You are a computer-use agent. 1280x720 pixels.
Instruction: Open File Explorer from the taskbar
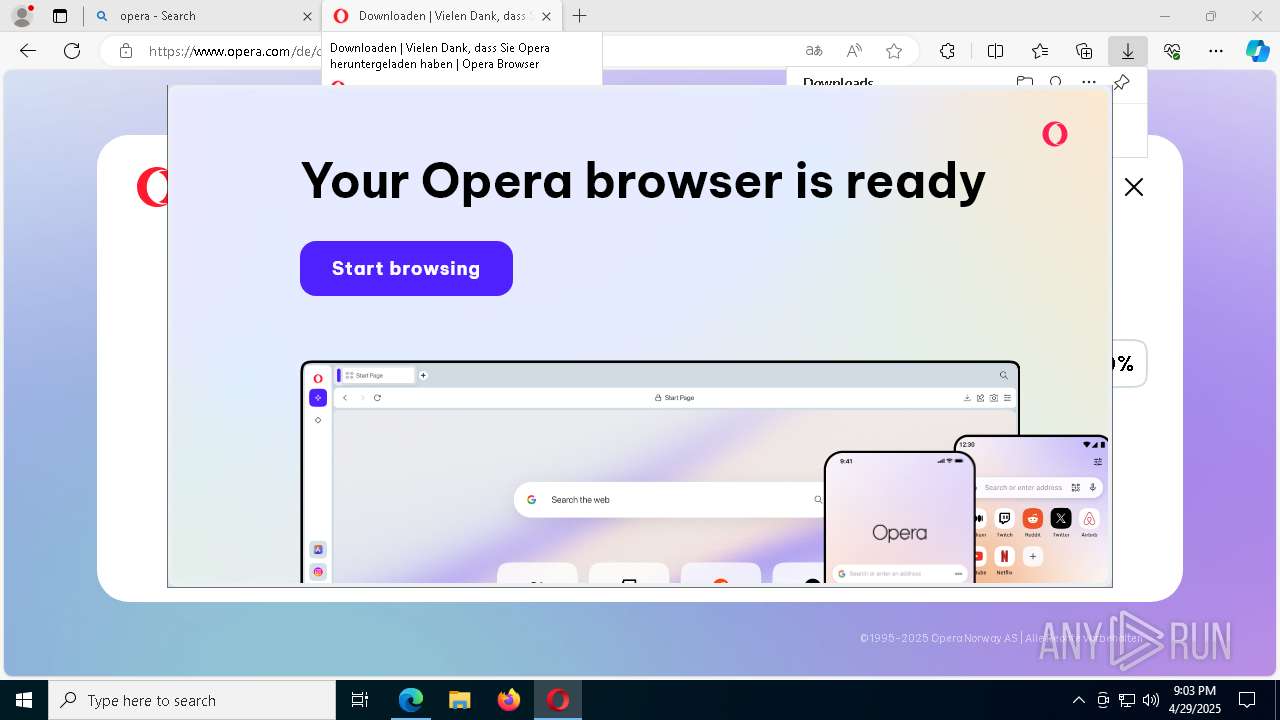click(460, 700)
